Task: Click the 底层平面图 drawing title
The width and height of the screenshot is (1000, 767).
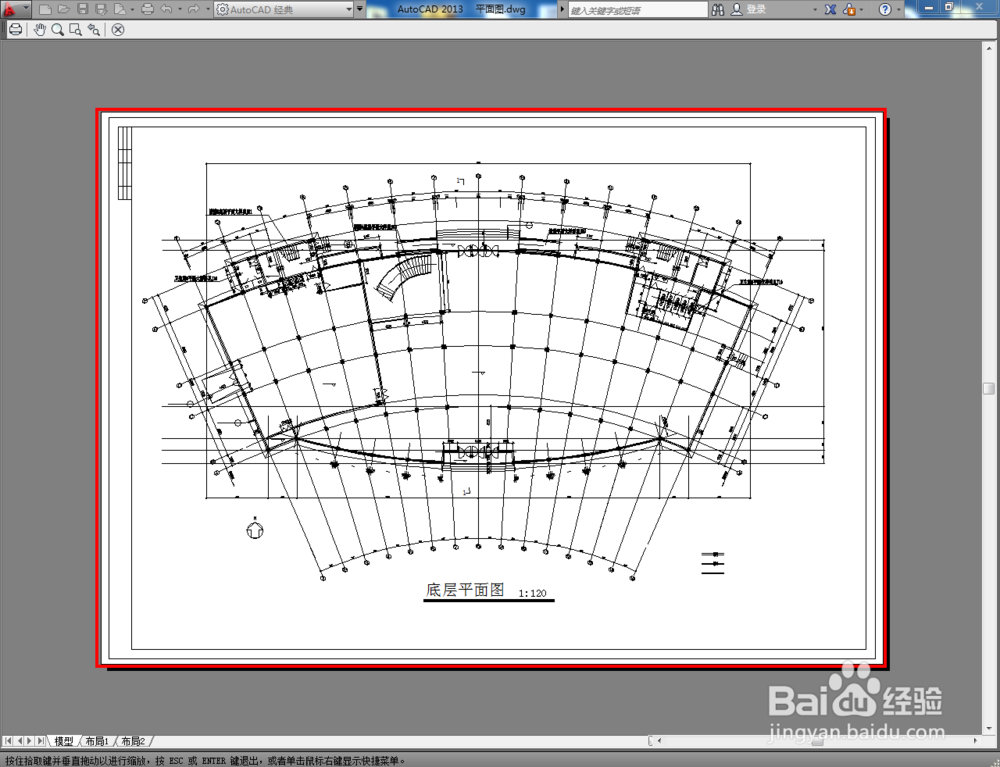Action: 465,590
